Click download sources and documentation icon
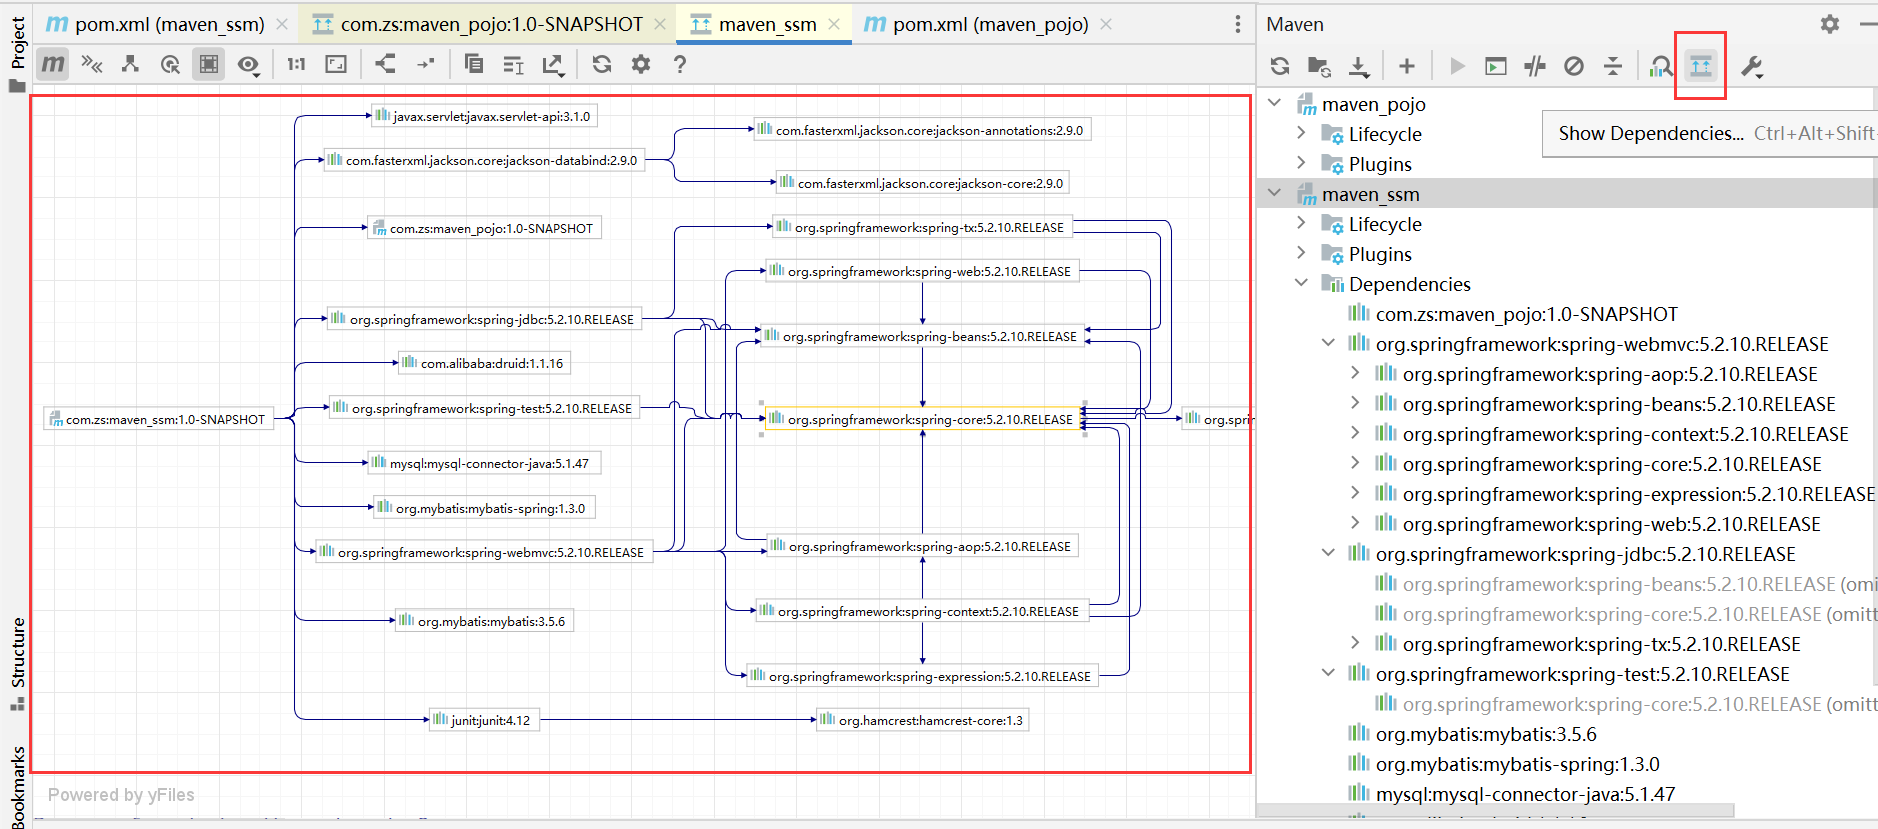 pos(1359,66)
